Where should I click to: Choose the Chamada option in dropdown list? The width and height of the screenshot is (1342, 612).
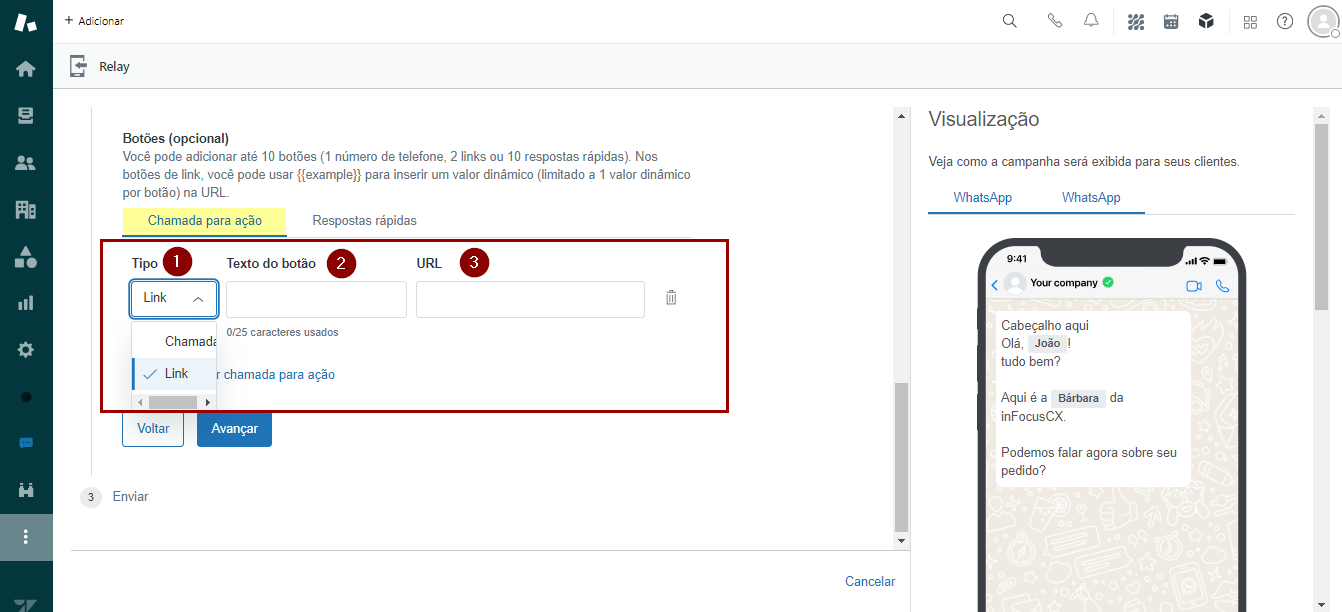pos(190,341)
